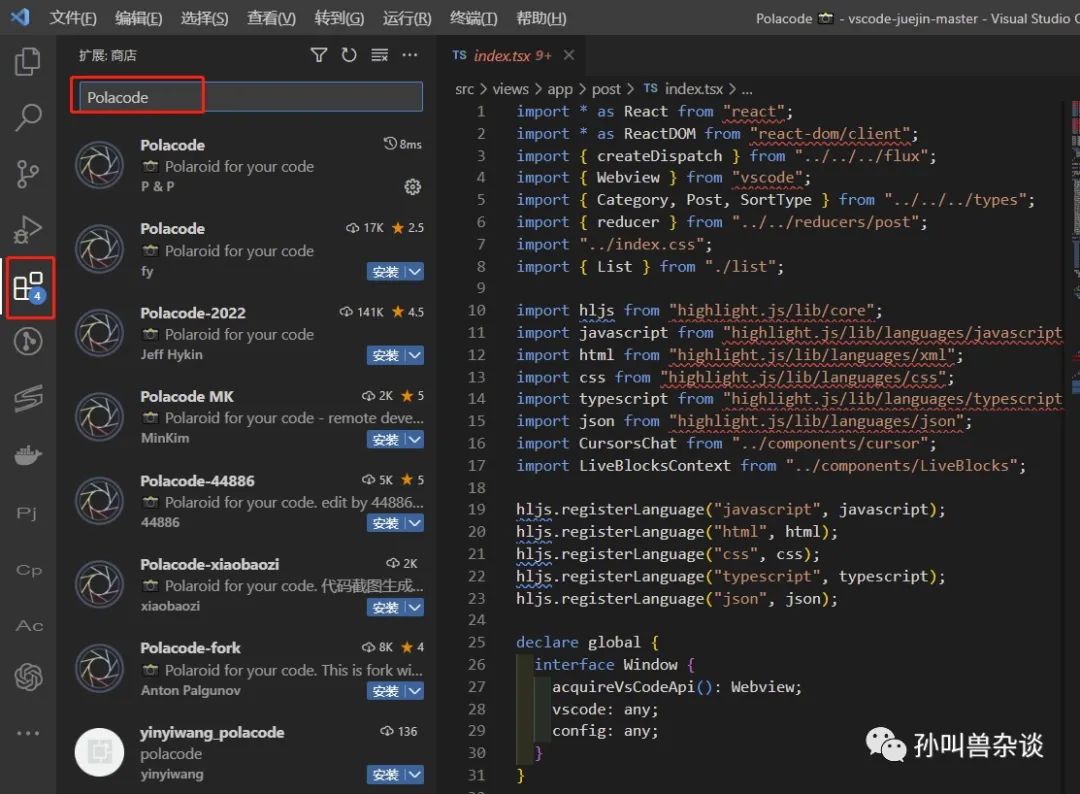Open Extensions panel more actions menu
The image size is (1080, 794).
pos(409,55)
